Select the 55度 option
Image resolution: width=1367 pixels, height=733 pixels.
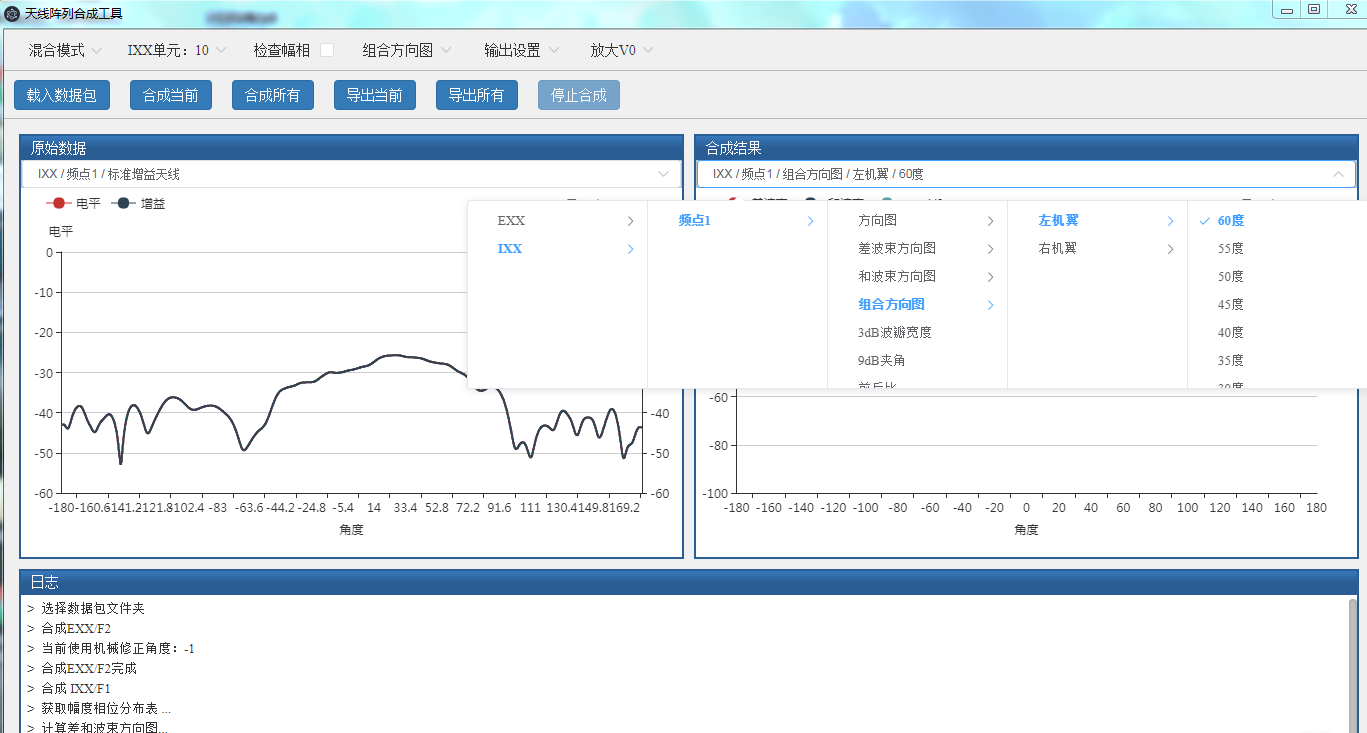click(x=1277, y=249)
